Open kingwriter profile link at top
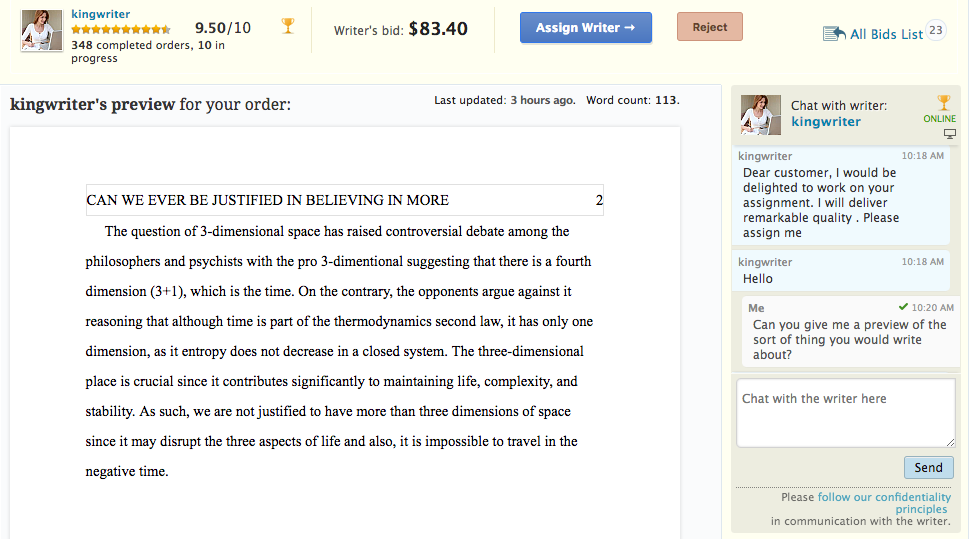 [101, 15]
